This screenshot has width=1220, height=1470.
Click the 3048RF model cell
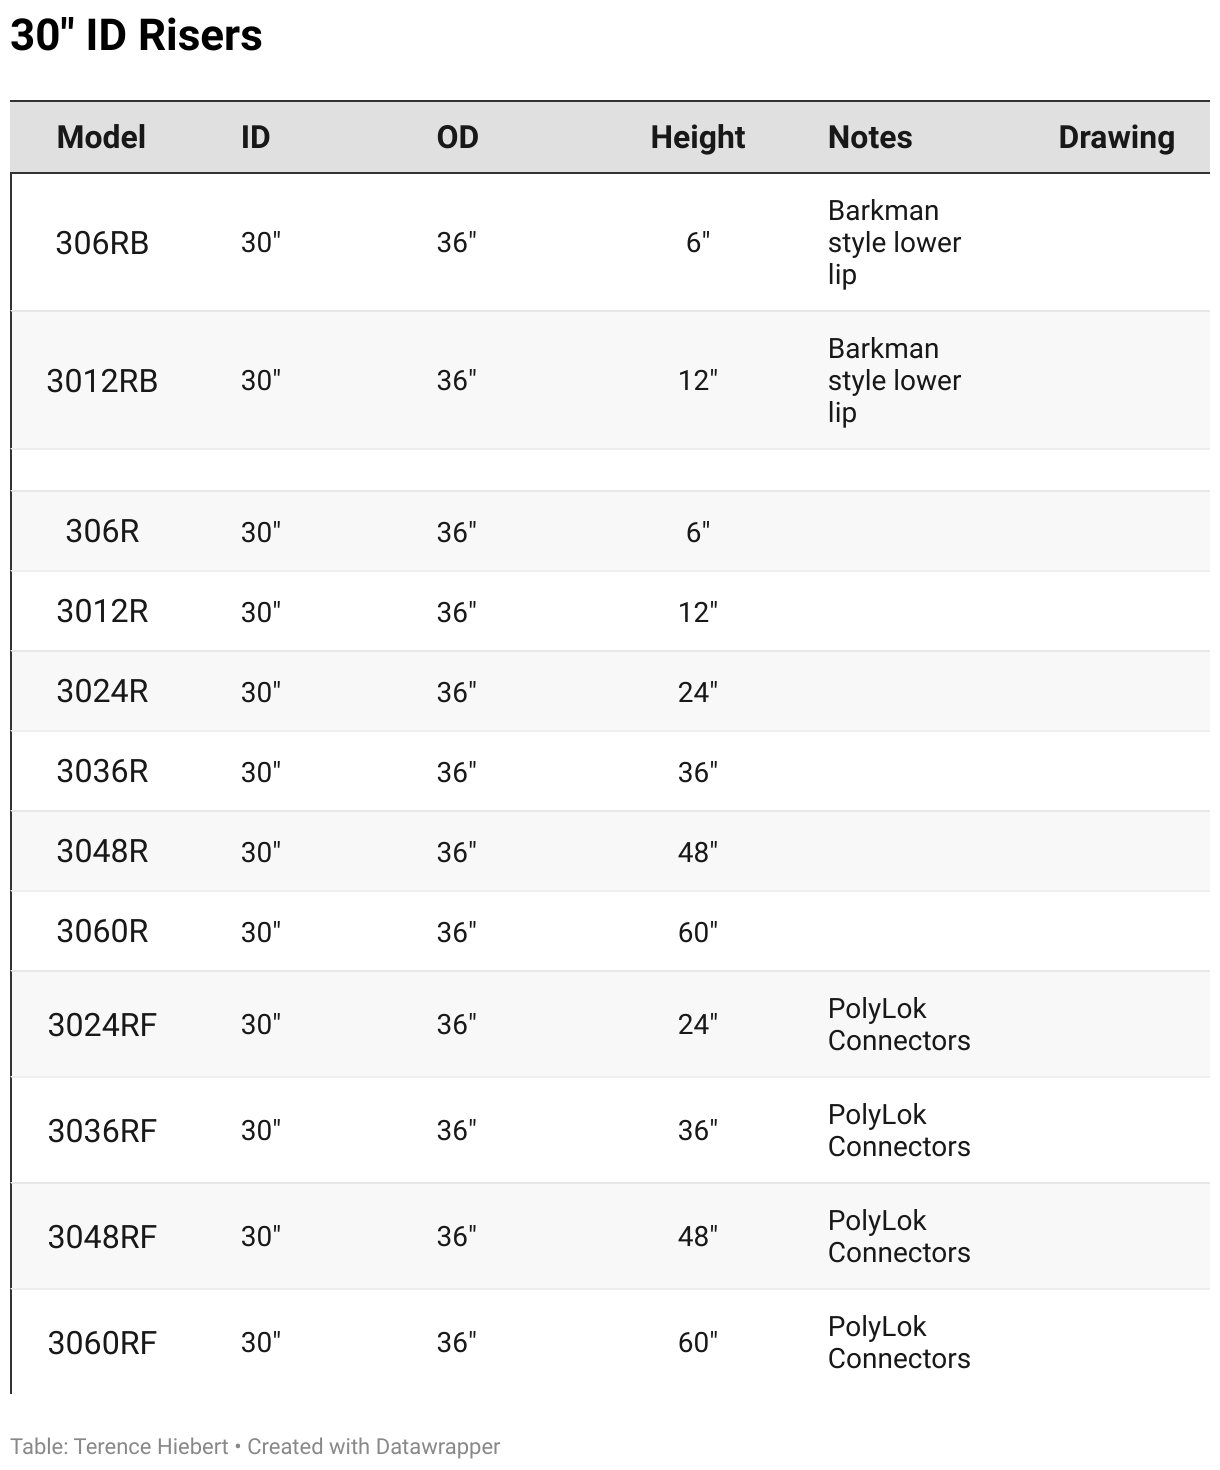pyautogui.click(x=102, y=1237)
